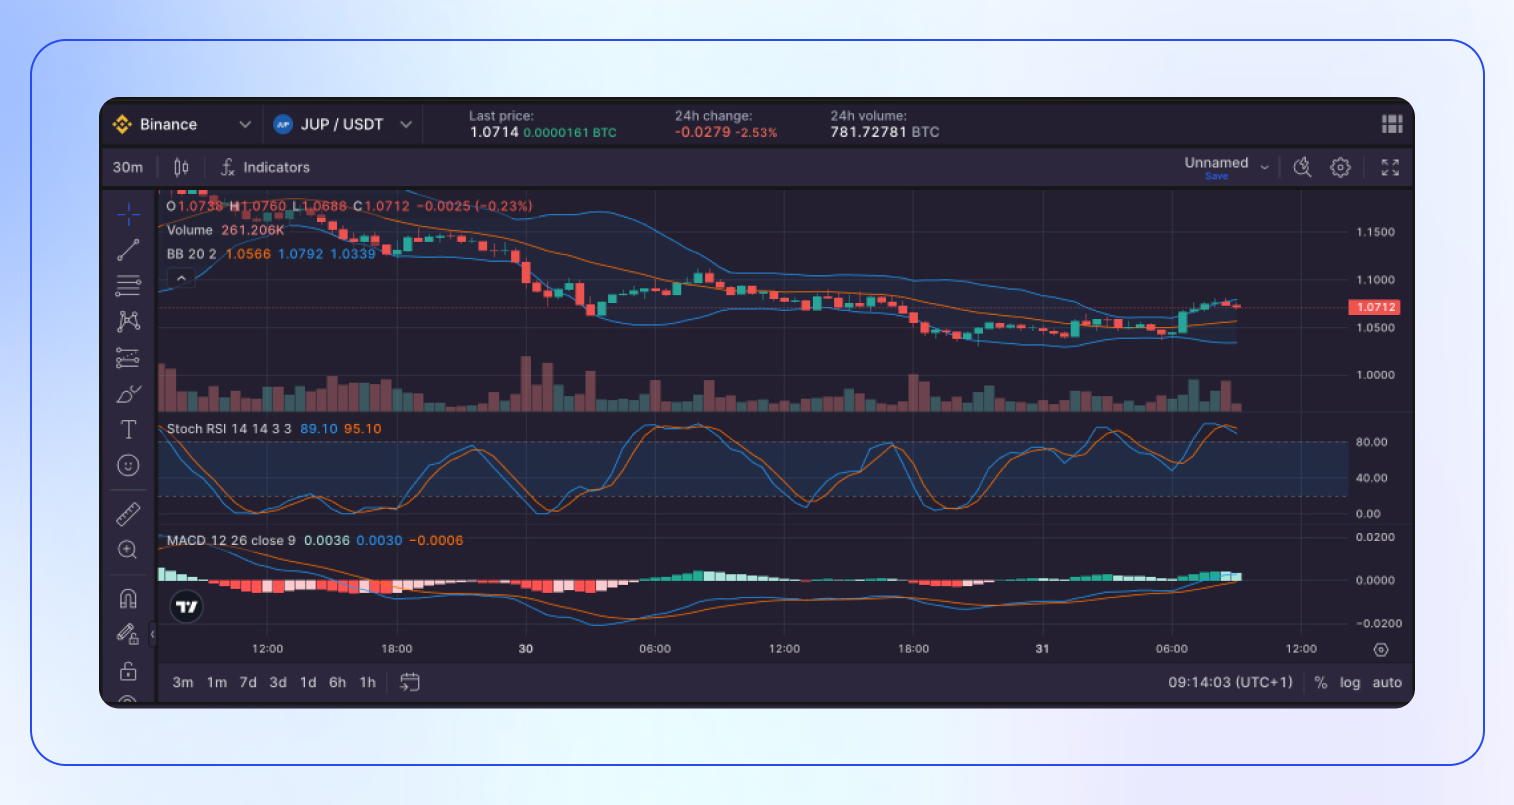The height and width of the screenshot is (805, 1514).
Task: Select the Volume 261.206K legend
Action: [225, 230]
